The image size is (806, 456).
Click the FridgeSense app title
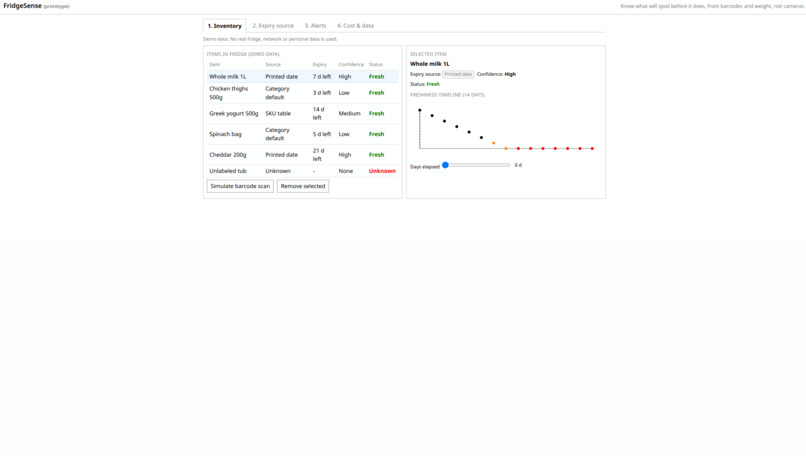tap(23, 6)
